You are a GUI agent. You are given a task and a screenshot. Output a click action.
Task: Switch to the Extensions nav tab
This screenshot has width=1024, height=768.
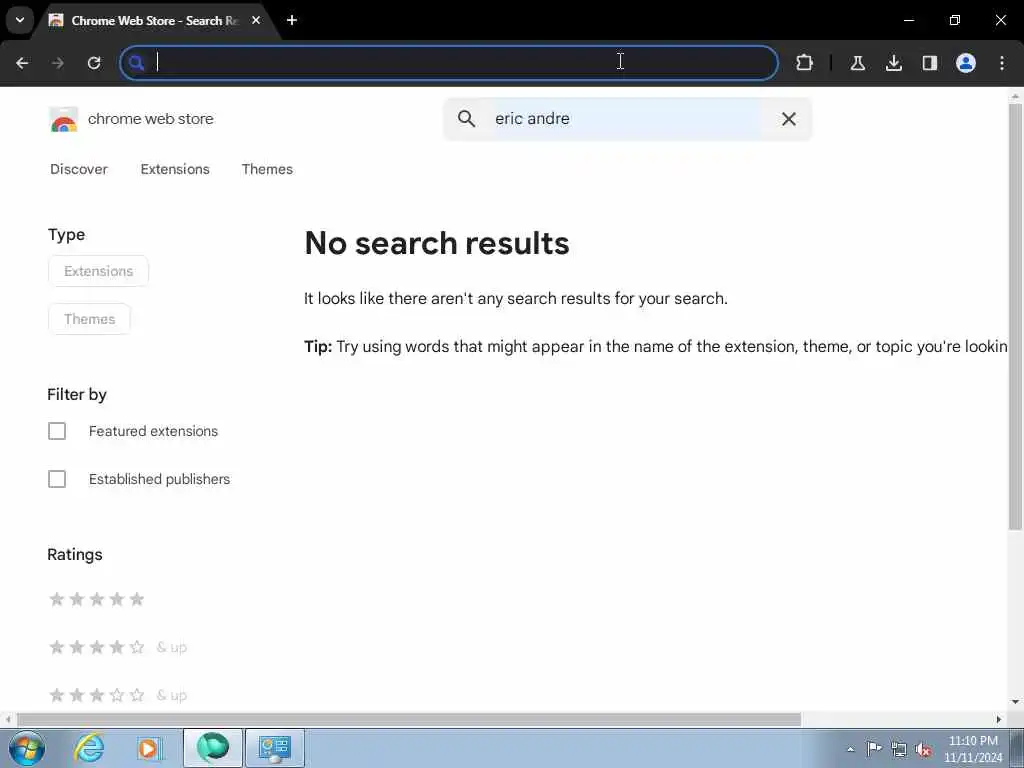click(x=175, y=169)
